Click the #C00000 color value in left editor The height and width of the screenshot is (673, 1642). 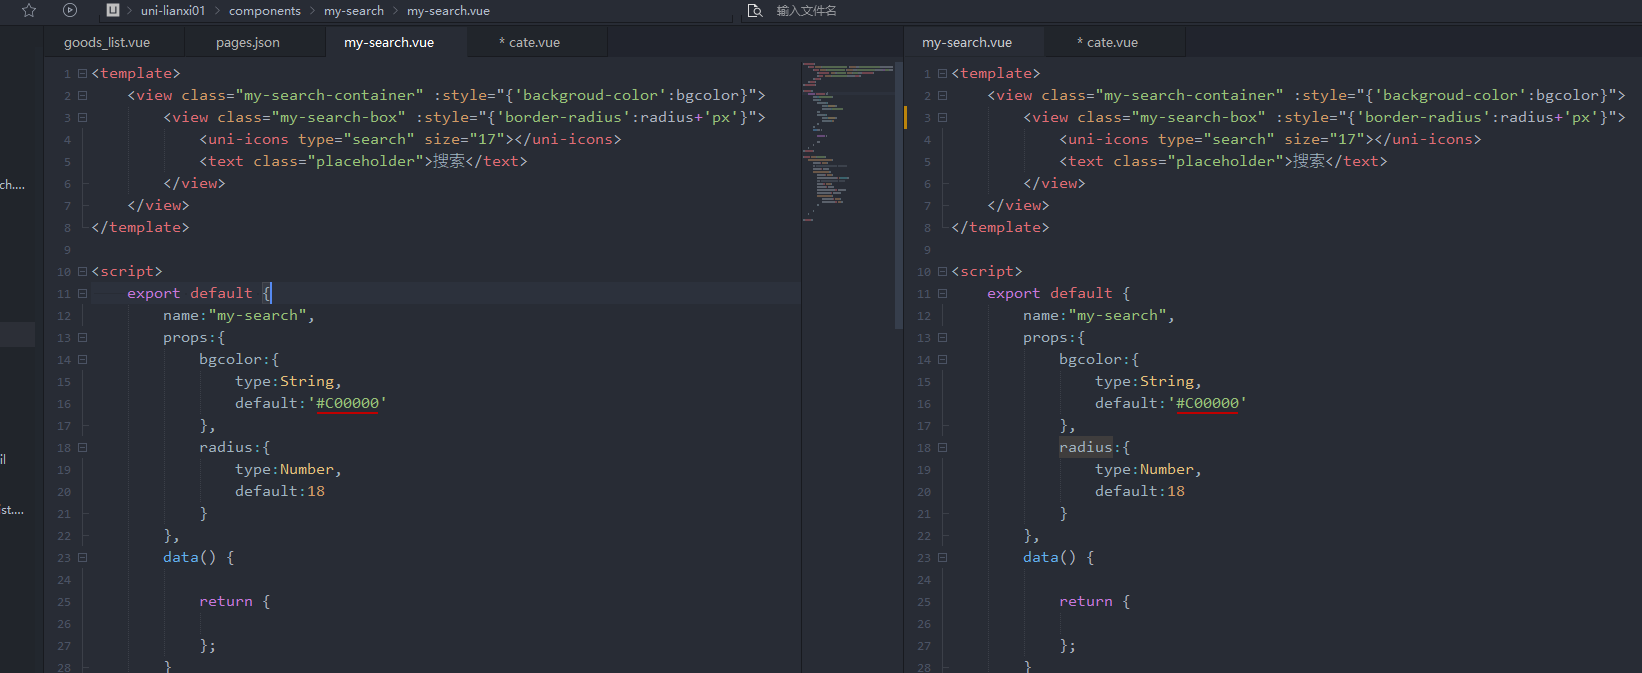point(348,404)
